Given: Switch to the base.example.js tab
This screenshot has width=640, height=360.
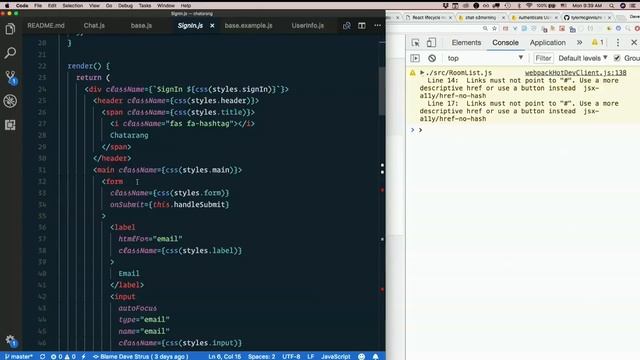Looking at the screenshot, I should [248, 25].
